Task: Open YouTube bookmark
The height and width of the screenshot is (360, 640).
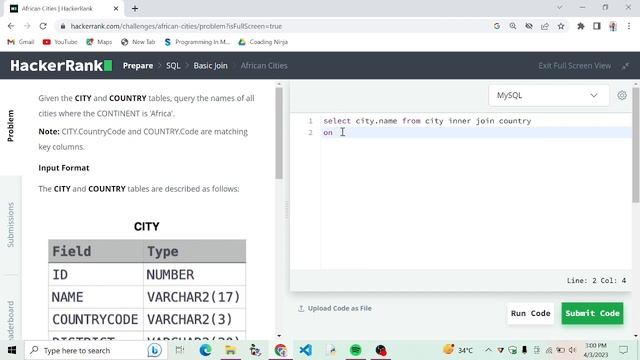Action: click(60, 42)
